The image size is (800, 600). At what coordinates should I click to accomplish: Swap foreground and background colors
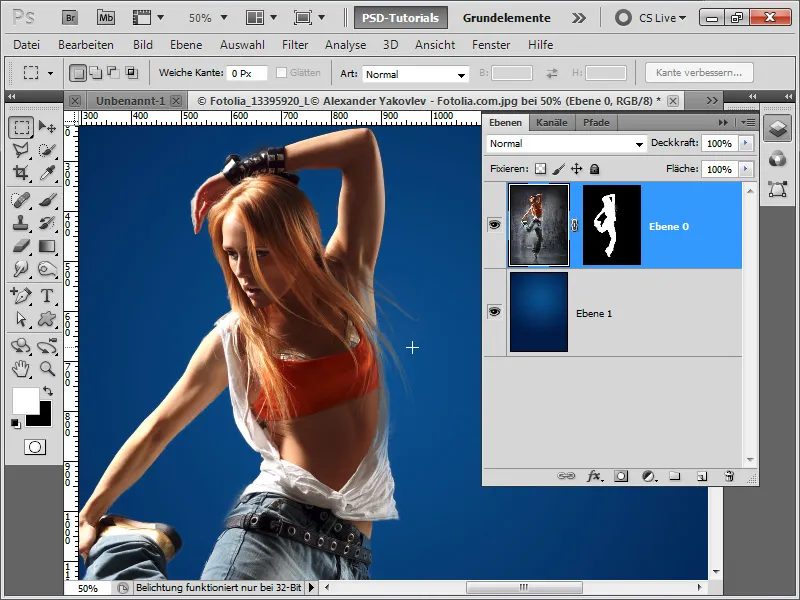click(47, 391)
